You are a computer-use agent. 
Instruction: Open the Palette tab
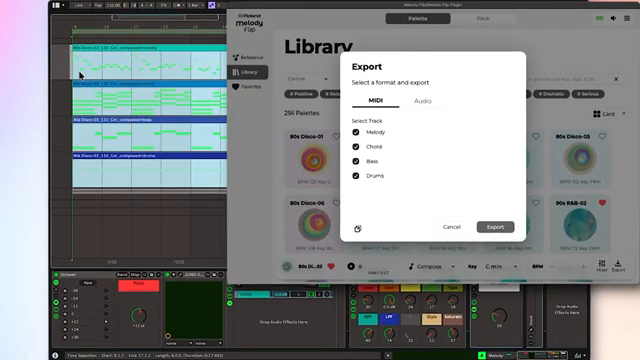[418, 18]
